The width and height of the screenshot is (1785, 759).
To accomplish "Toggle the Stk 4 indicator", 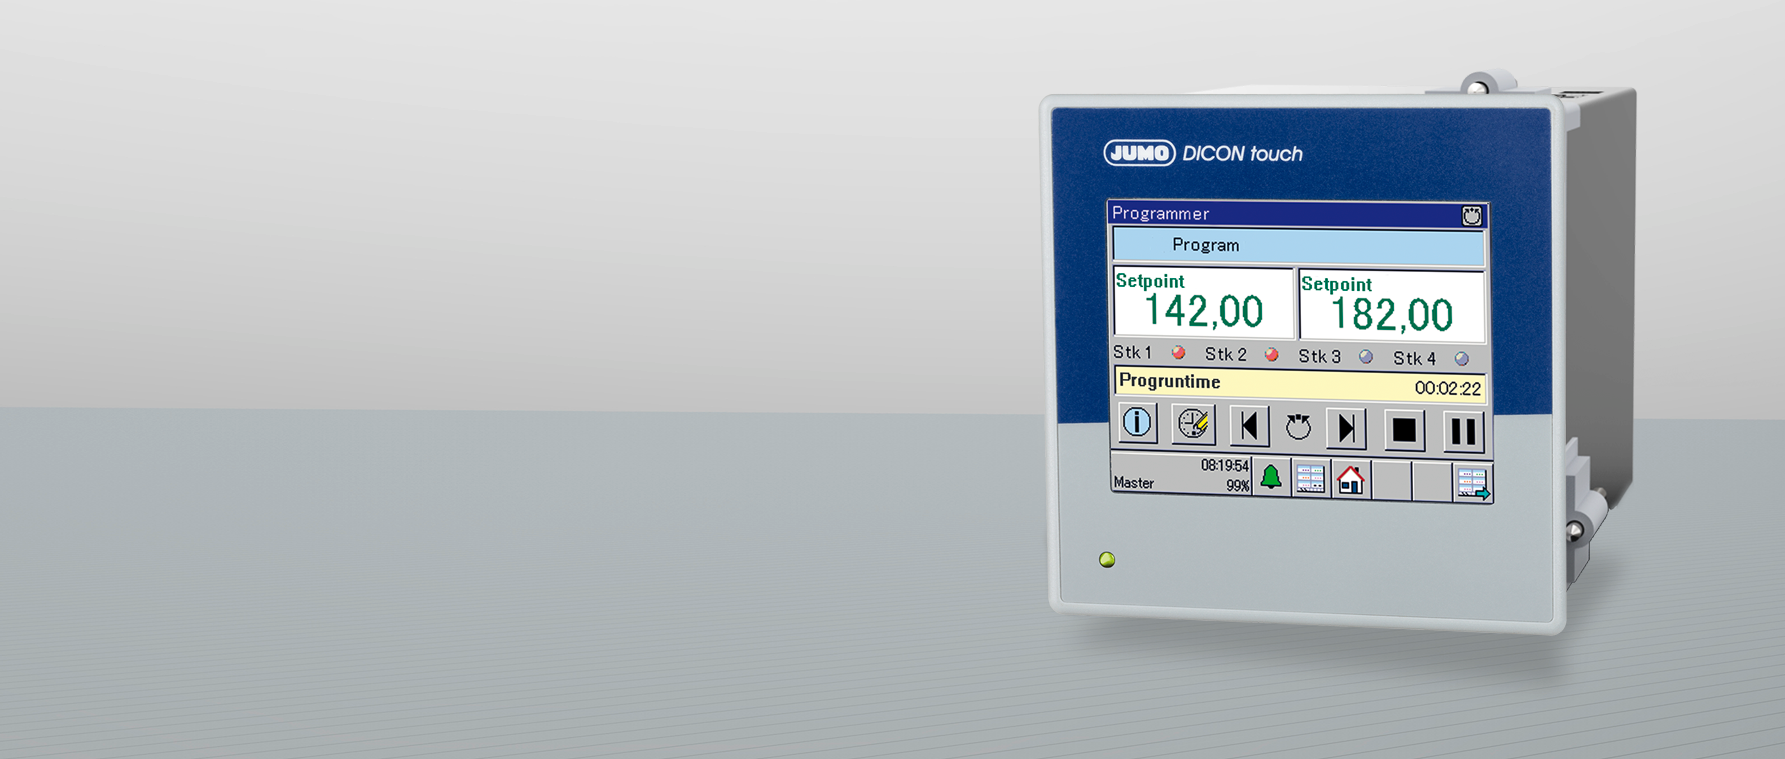I will coord(1462,359).
